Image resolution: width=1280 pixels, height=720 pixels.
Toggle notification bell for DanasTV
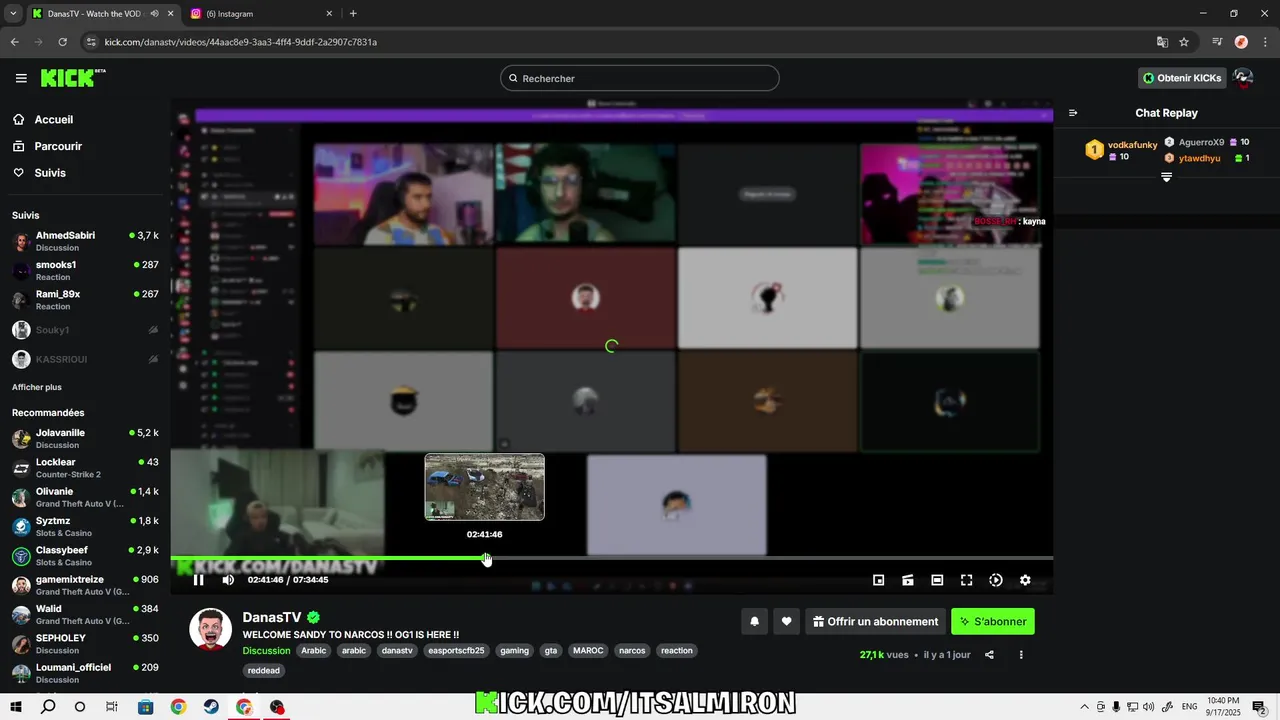(x=754, y=621)
